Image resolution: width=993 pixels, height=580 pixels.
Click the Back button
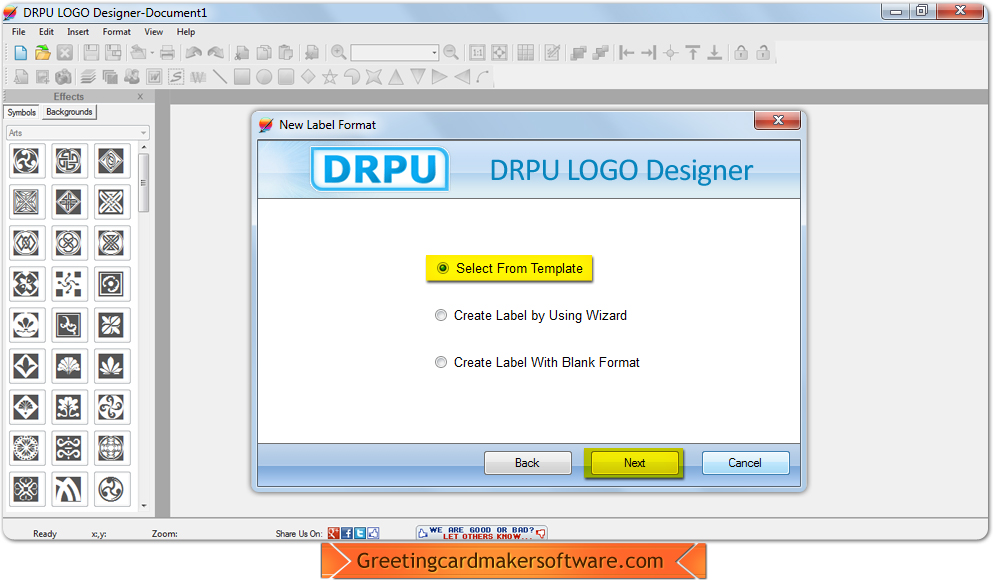528,463
